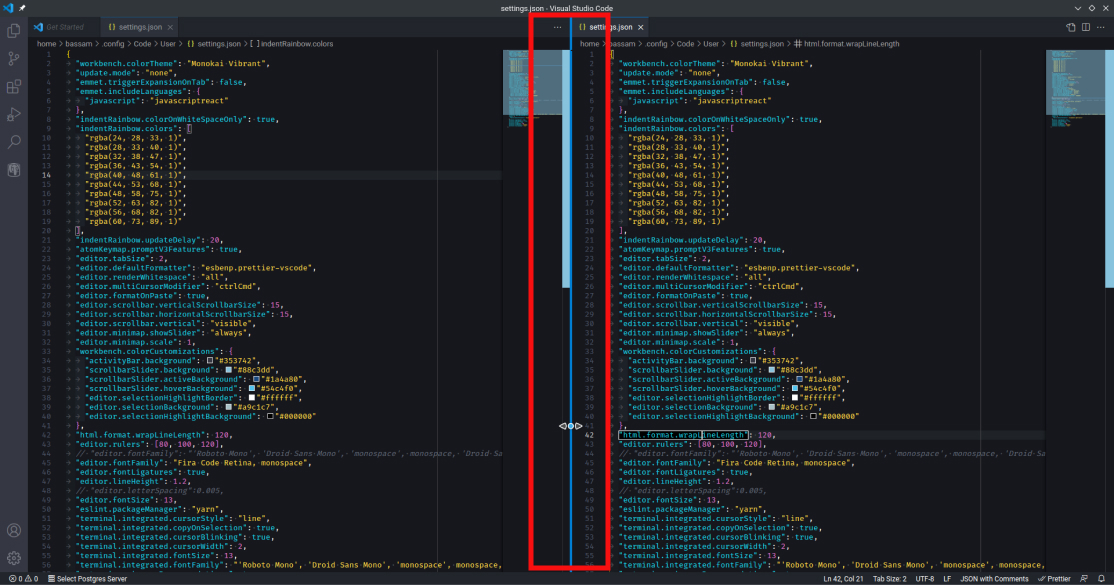The height and width of the screenshot is (585, 1114).
Task: Close the right settings.json tab
Action: point(641,27)
